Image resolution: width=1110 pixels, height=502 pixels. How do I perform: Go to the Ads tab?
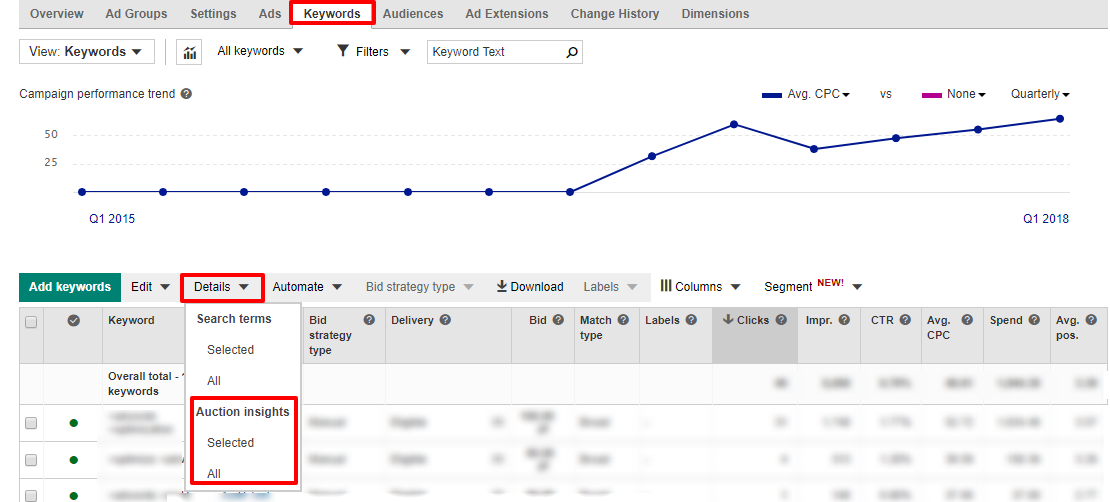(x=270, y=13)
